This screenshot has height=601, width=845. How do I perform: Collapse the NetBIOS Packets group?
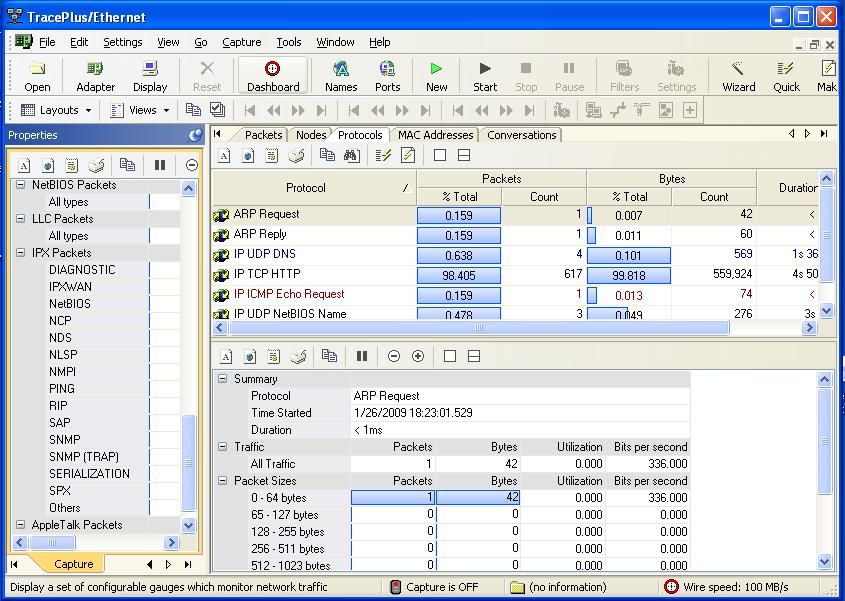pos(20,185)
